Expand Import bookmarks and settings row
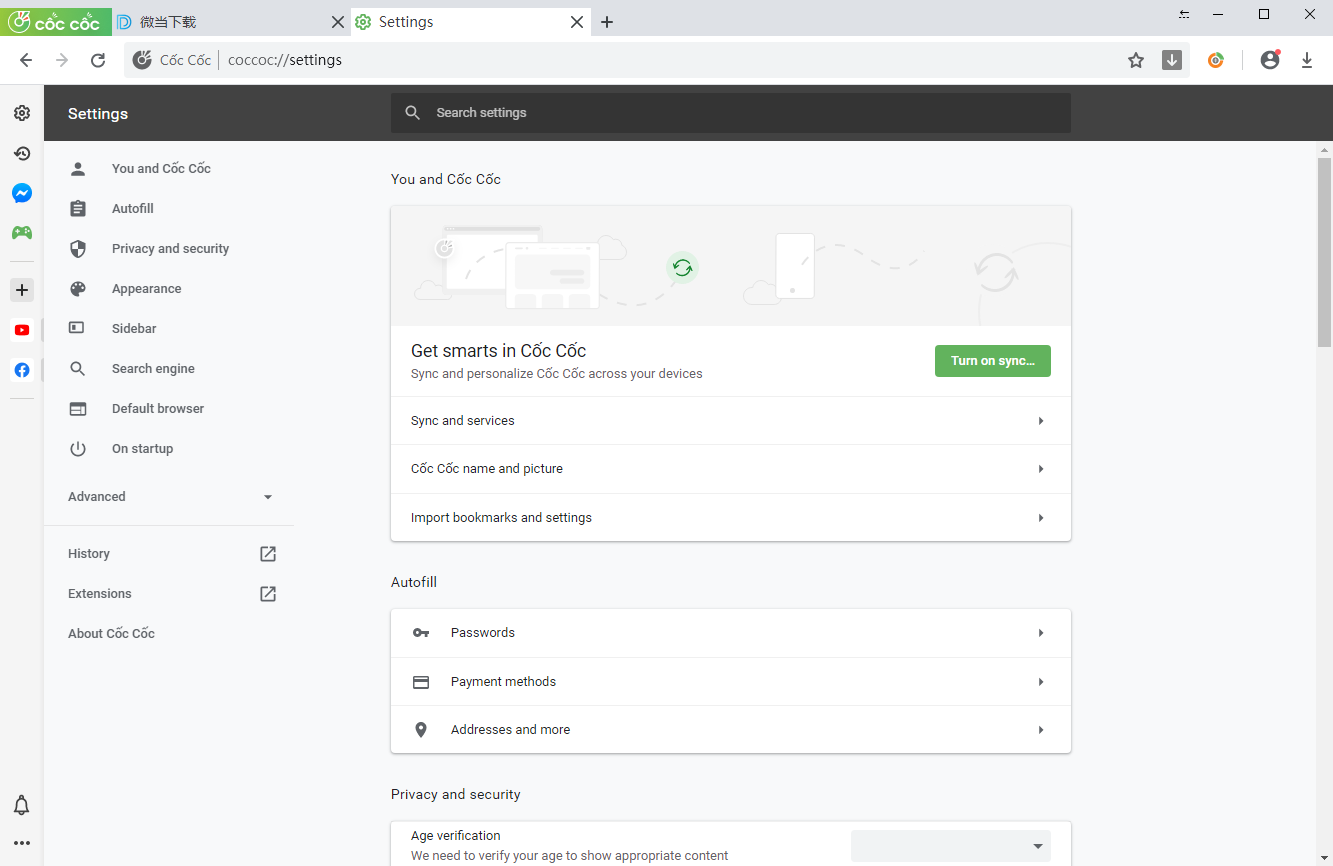 point(731,518)
